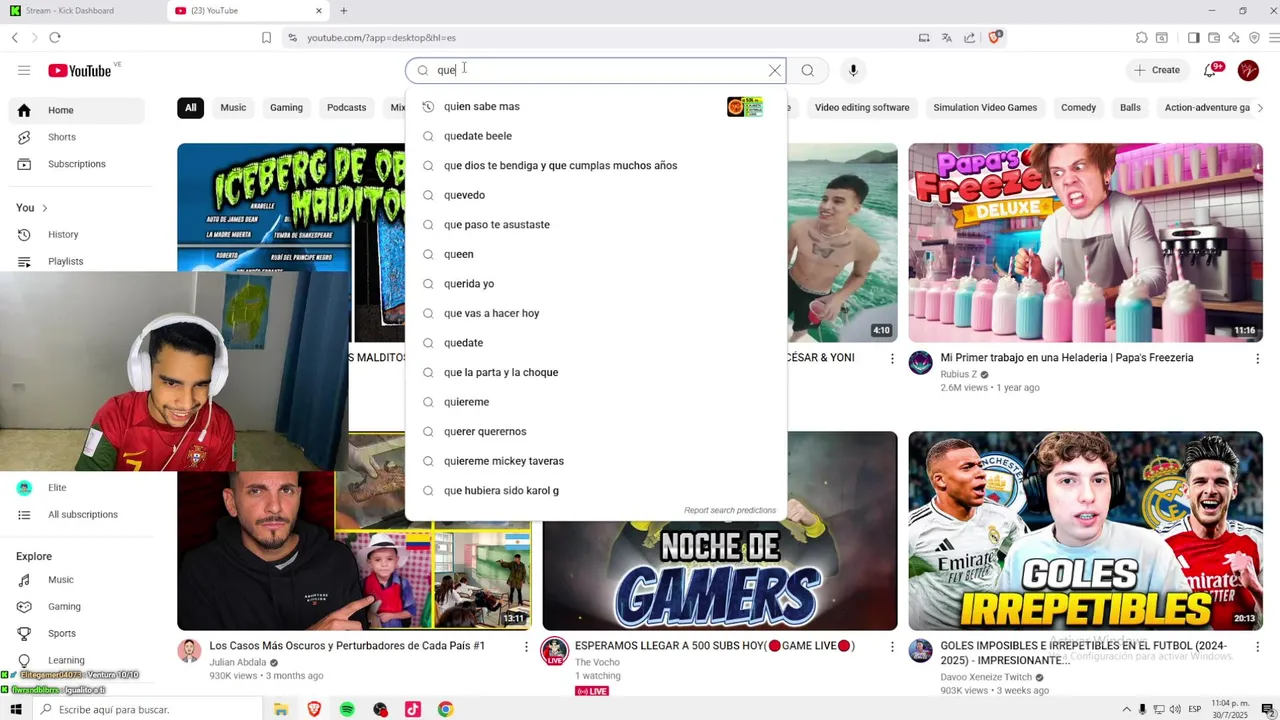The width and height of the screenshot is (1280, 720).
Task: Click the Create button
Action: coord(1157,70)
